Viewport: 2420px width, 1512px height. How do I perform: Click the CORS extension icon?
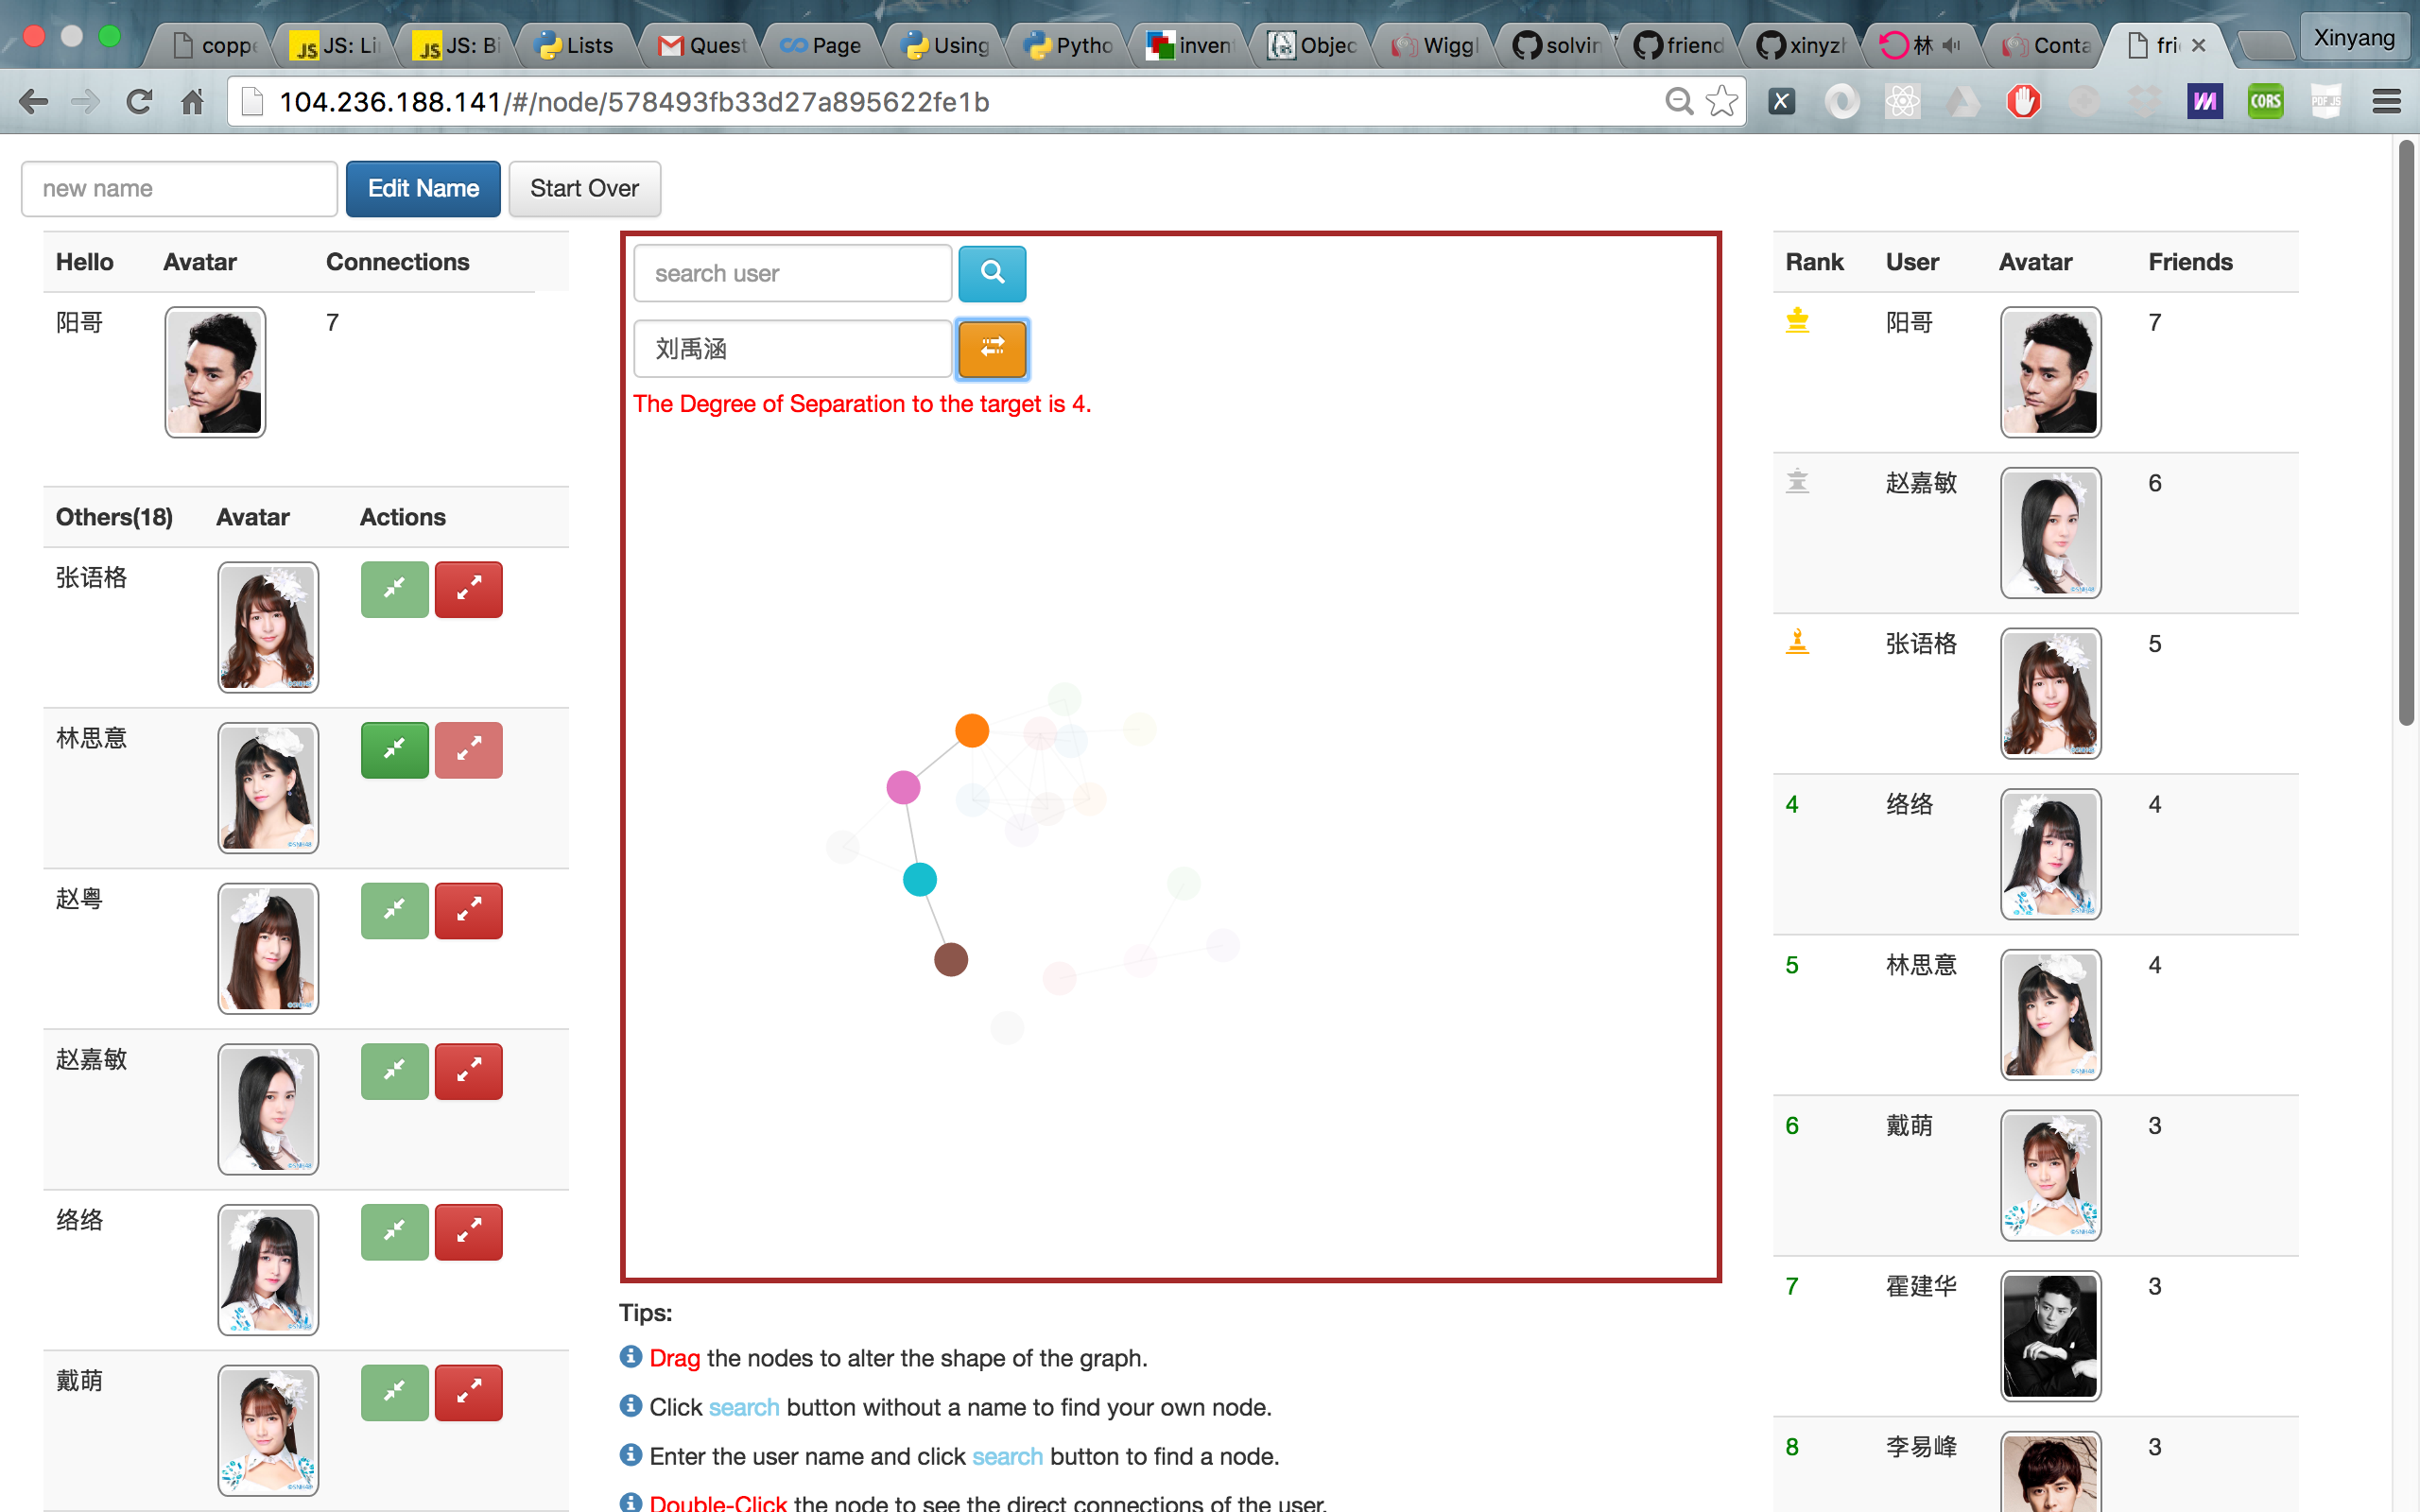tap(2265, 102)
